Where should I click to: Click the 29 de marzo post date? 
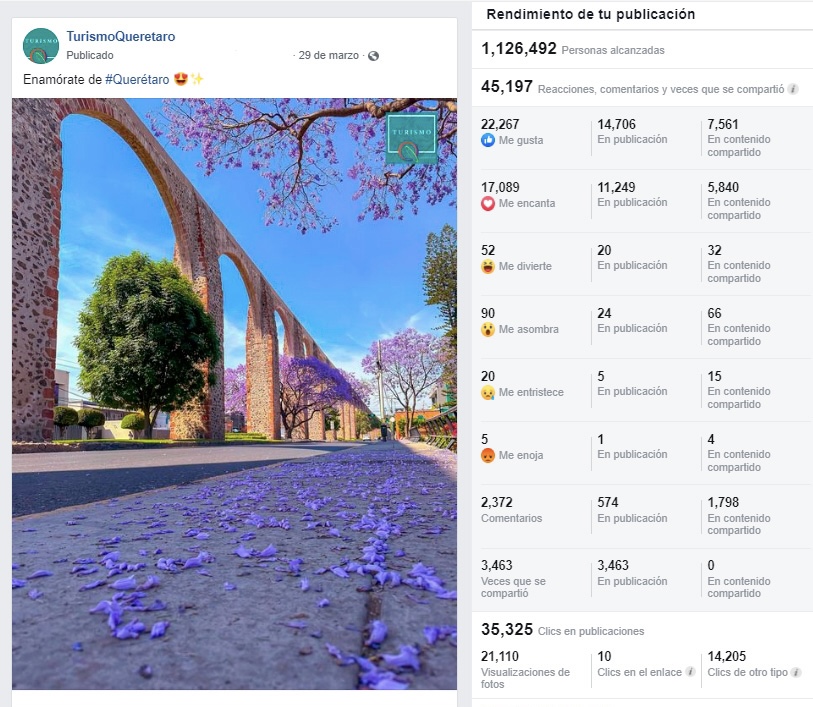328,56
